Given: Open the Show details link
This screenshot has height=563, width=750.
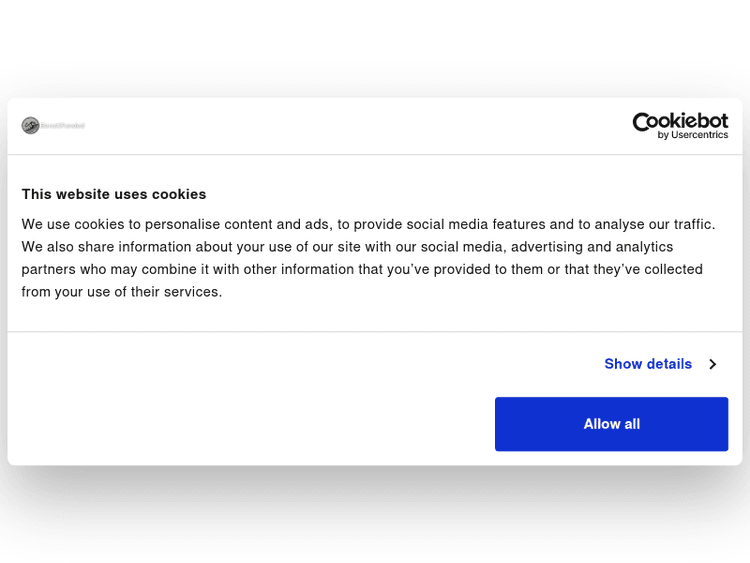Looking at the screenshot, I should (648, 364).
